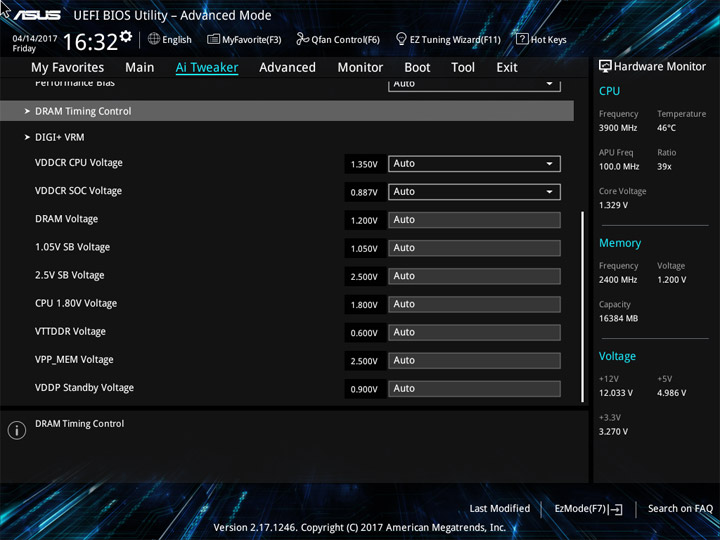720x540 pixels.
Task: Click +5V reading 4.986 V
Action: (x=671, y=393)
